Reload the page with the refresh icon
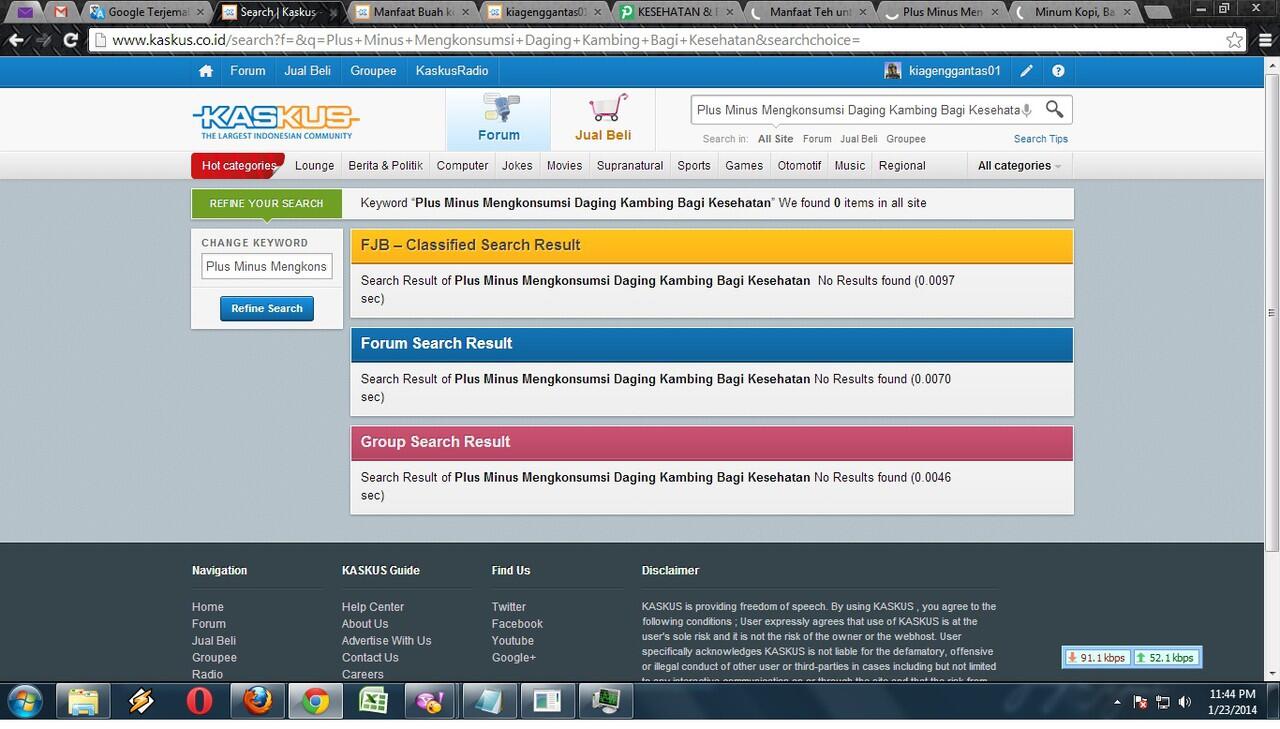Screen dimensions: 1280x729 (70, 41)
